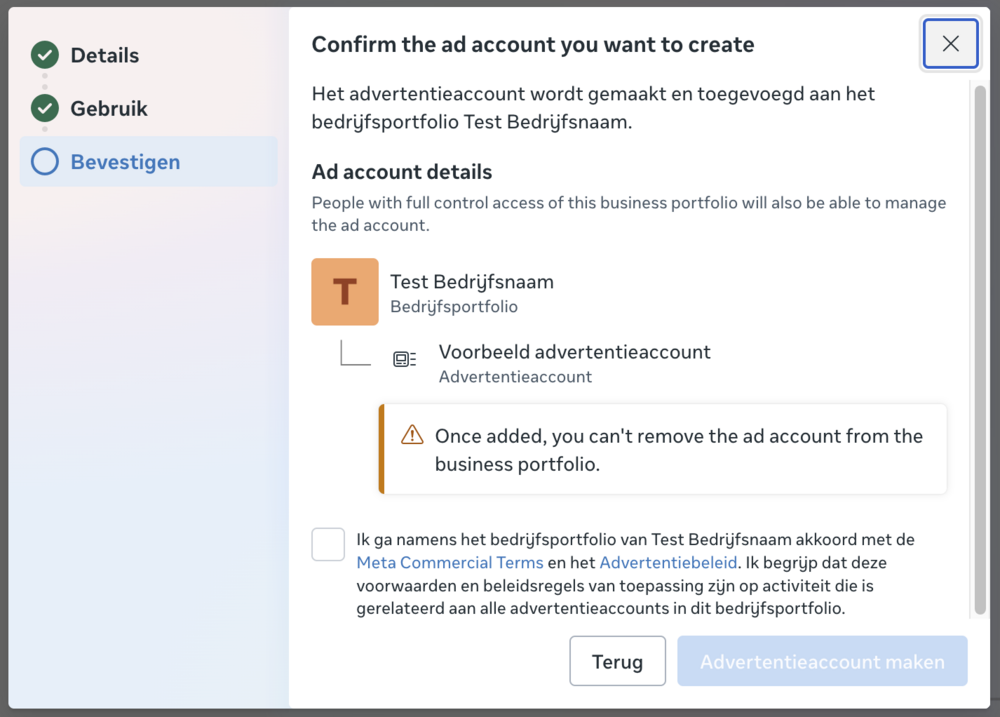Click the Test Bedrijfsnaam portfolio name
This screenshot has width=1000, height=717.
[472, 282]
